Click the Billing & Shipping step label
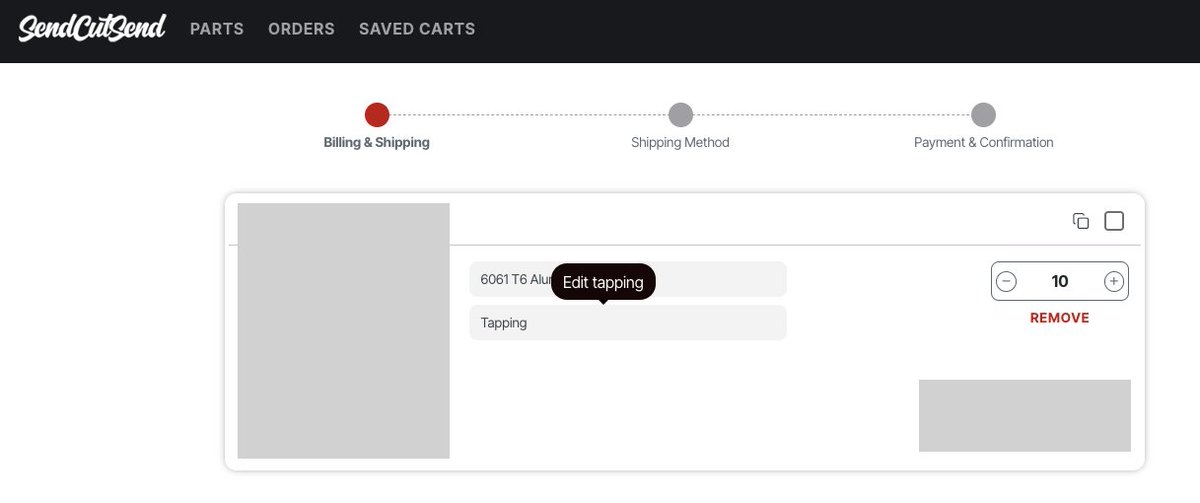The width and height of the screenshot is (1200, 503). [x=377, y=142]
